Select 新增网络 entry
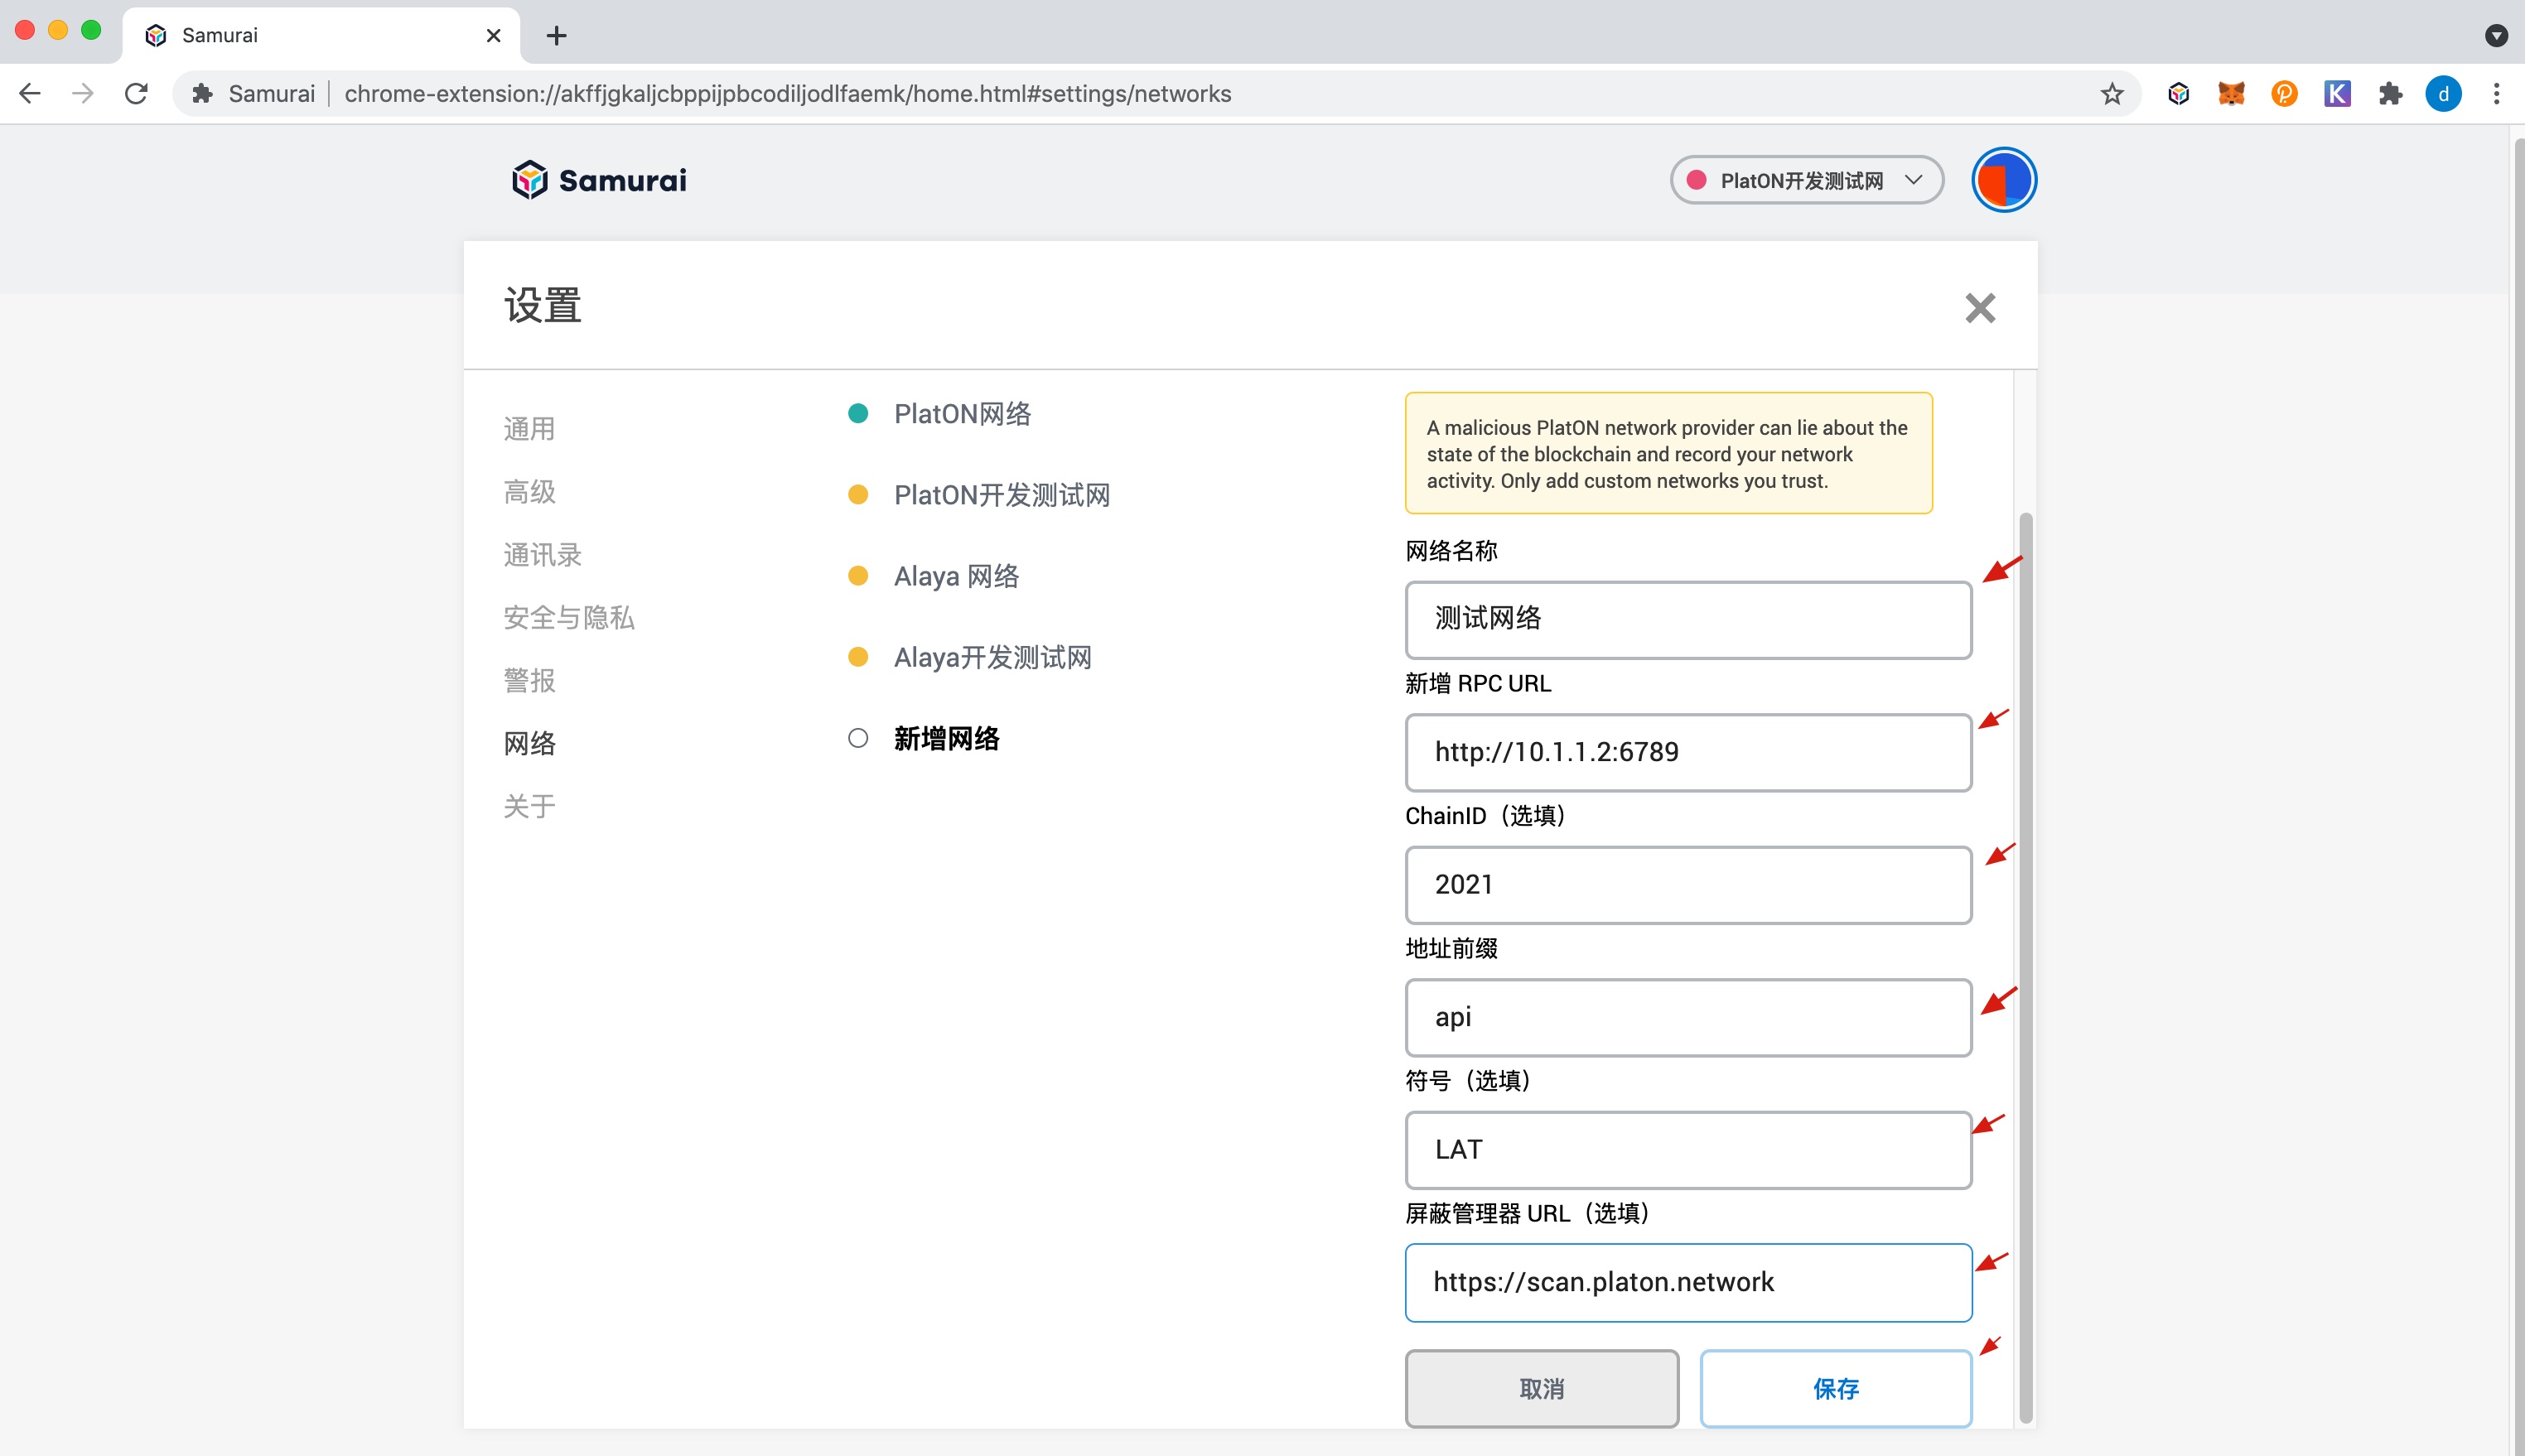The height and width of the screenshot is (1456, 2525). coord(923,739)
